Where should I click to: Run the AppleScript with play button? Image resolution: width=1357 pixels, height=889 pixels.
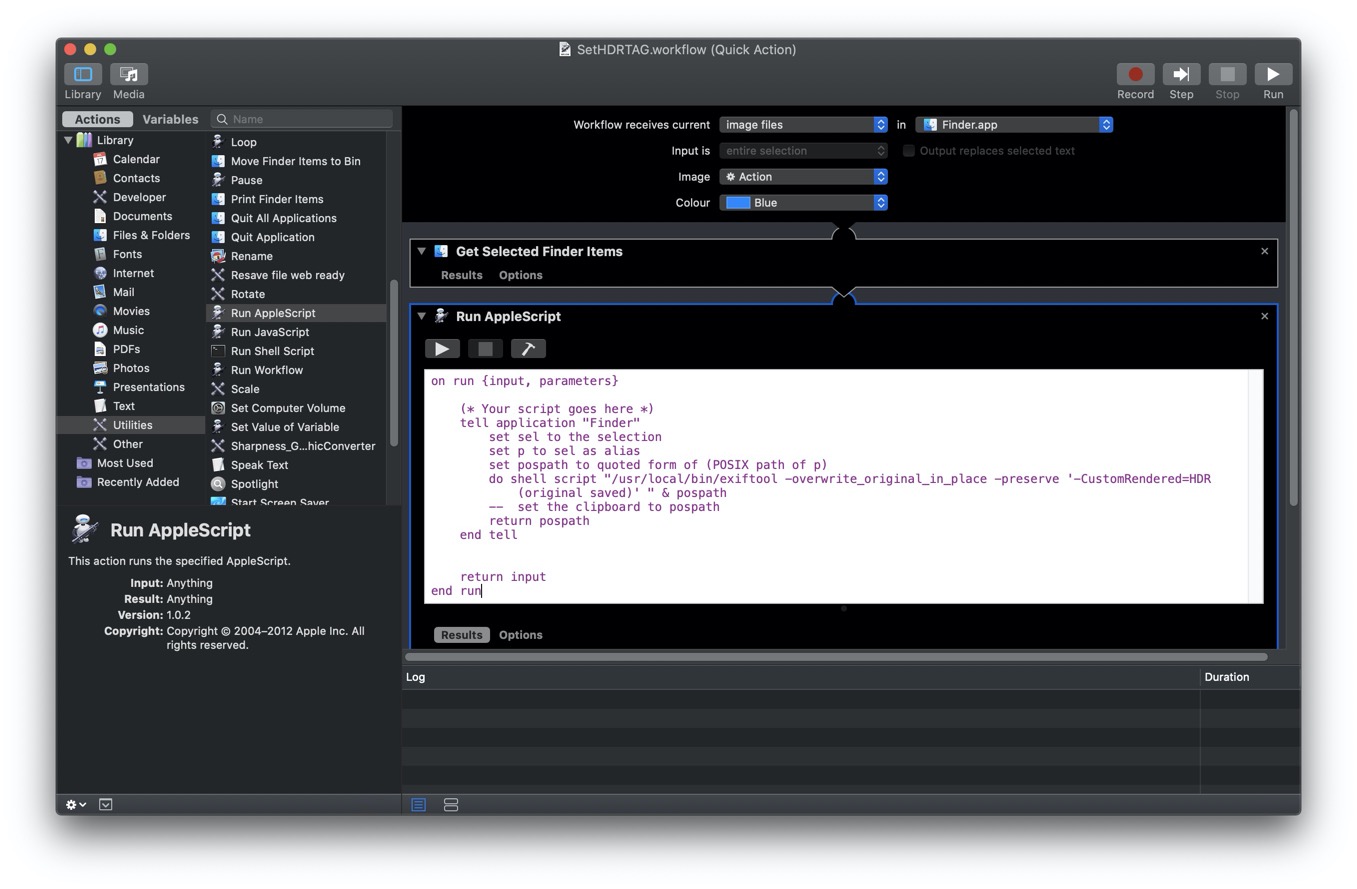pyautogui.click(x=442, y=349)
